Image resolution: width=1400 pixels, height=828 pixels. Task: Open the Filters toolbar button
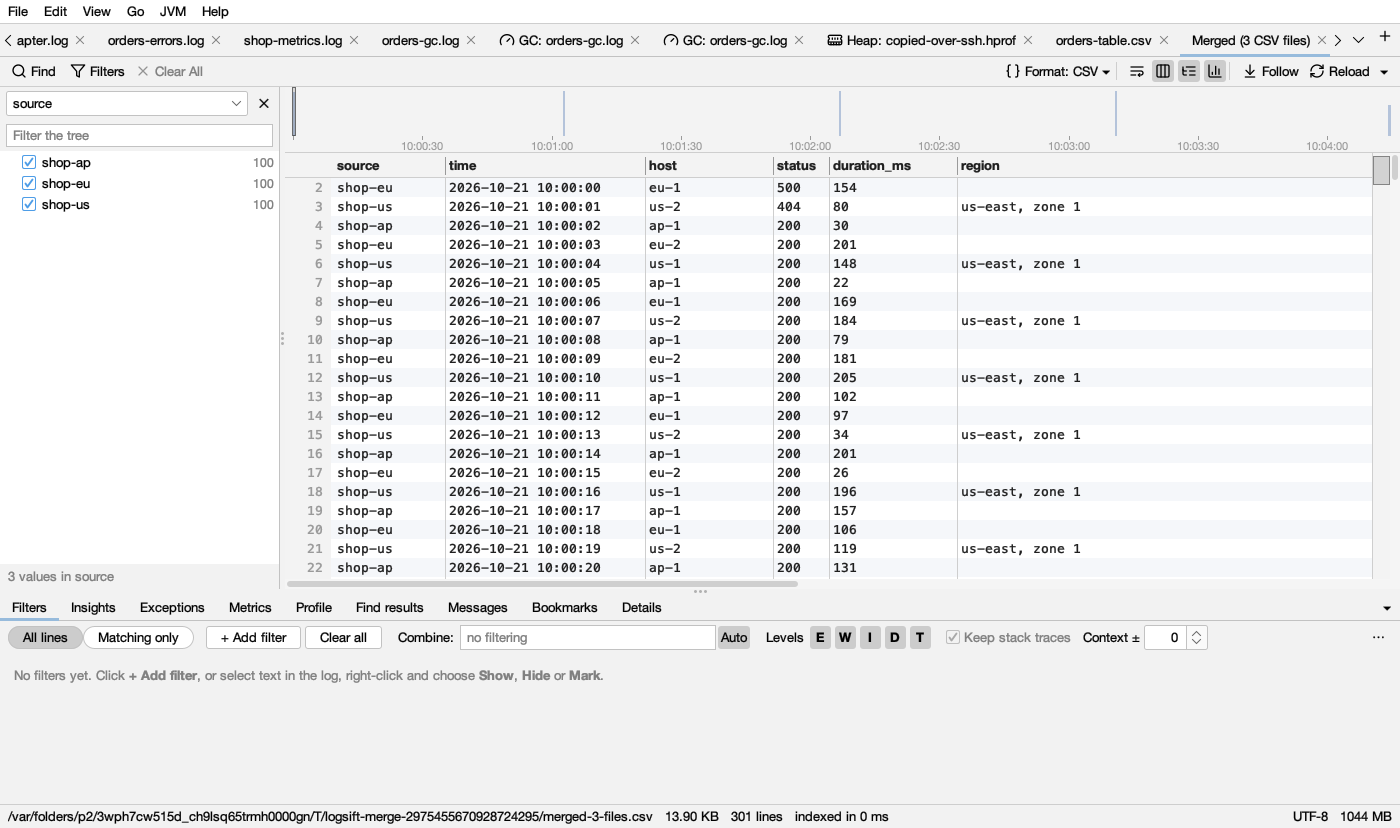click(x=97, y=71)
